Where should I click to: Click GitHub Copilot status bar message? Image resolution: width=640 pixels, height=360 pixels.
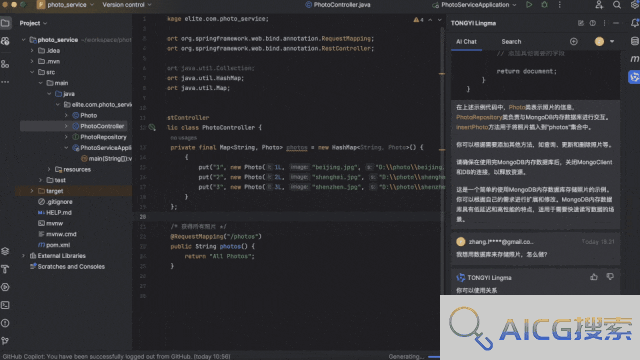click(116, 356)
